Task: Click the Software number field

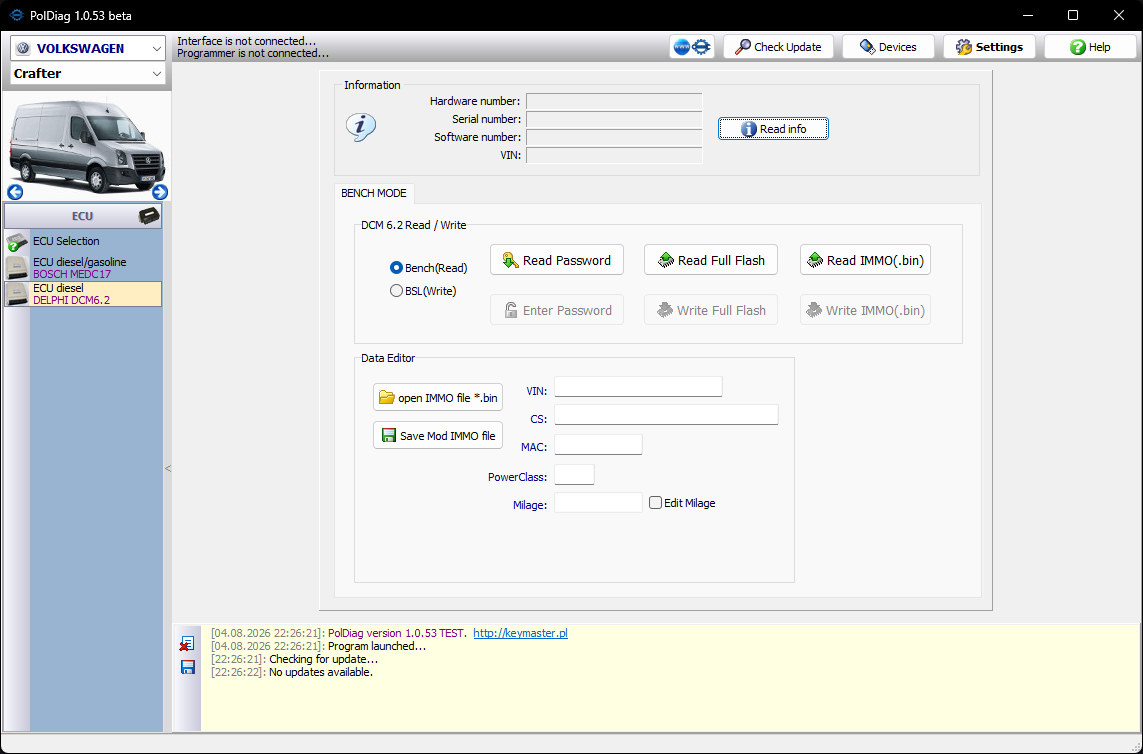Action: coord(615,137)
